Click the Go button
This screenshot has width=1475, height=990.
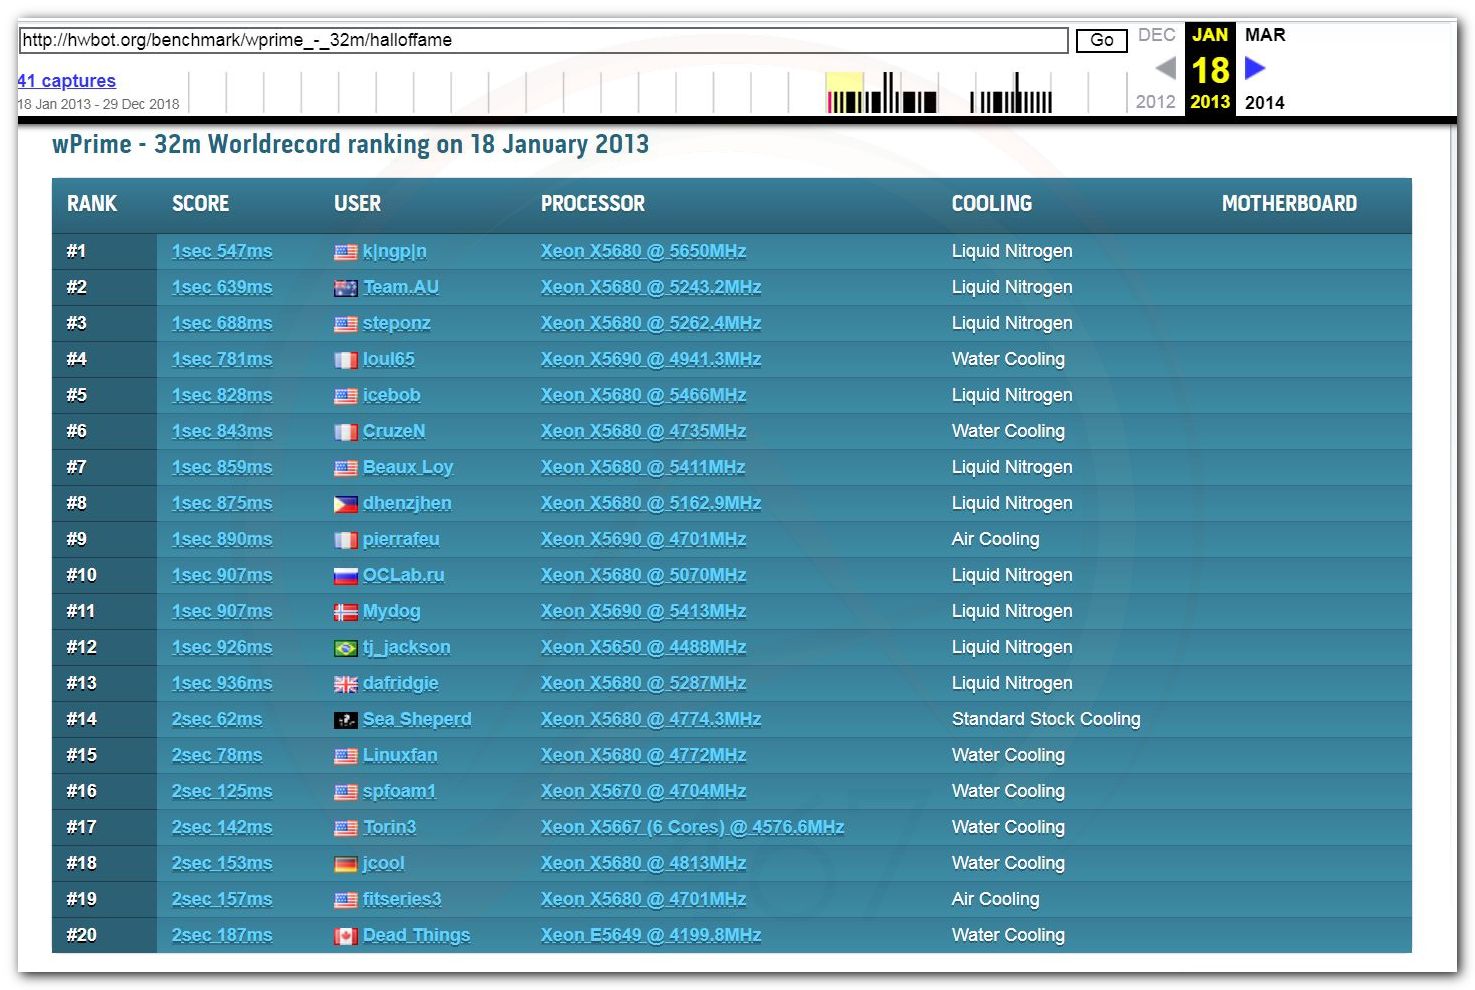pos(1102,40)
